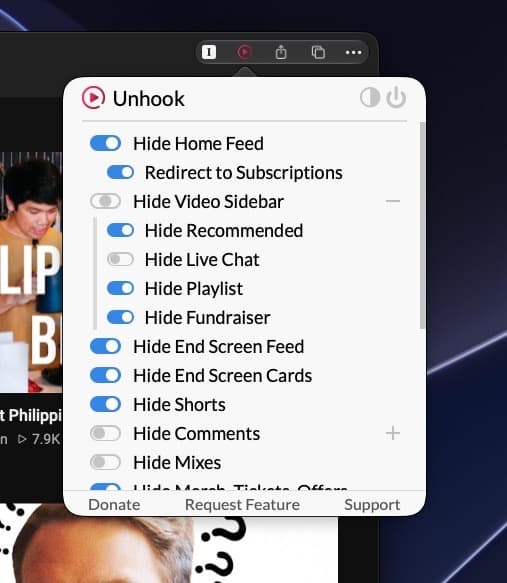Click the Unhook logo in popup header
This screenshot has height=583, width=507.
[x=93, y=98]
